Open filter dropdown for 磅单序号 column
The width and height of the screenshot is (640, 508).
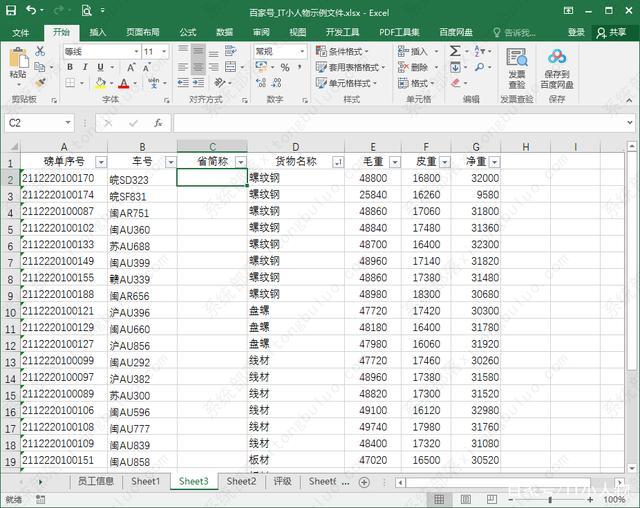[101, 162]
